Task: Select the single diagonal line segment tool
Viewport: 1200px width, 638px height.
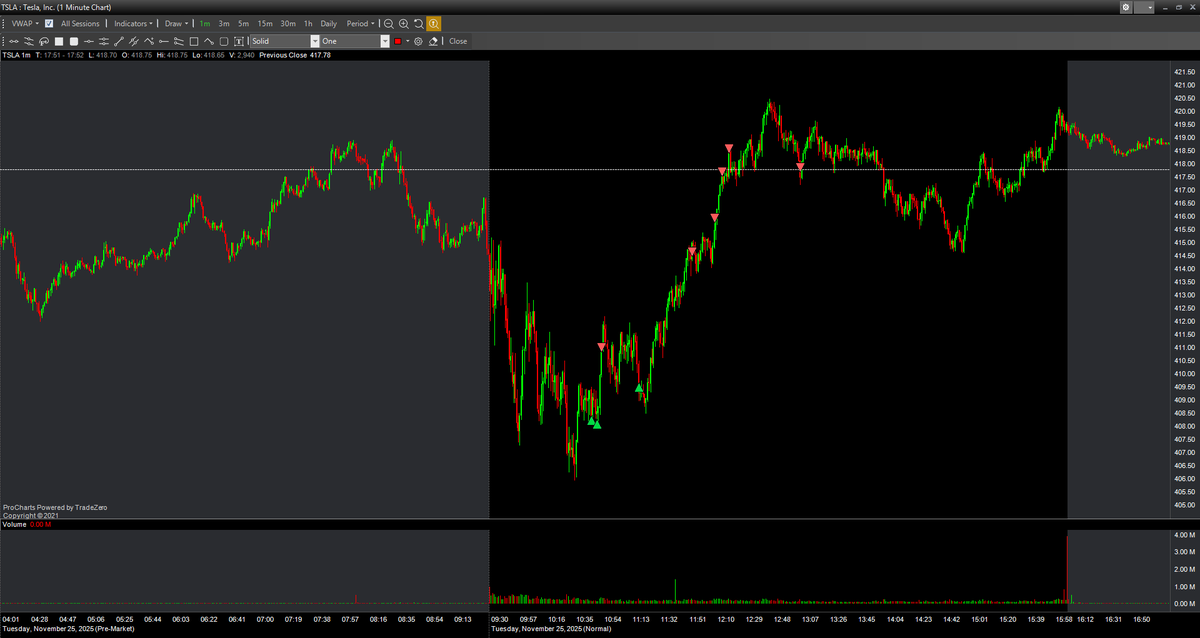Action: pos(118,41)
